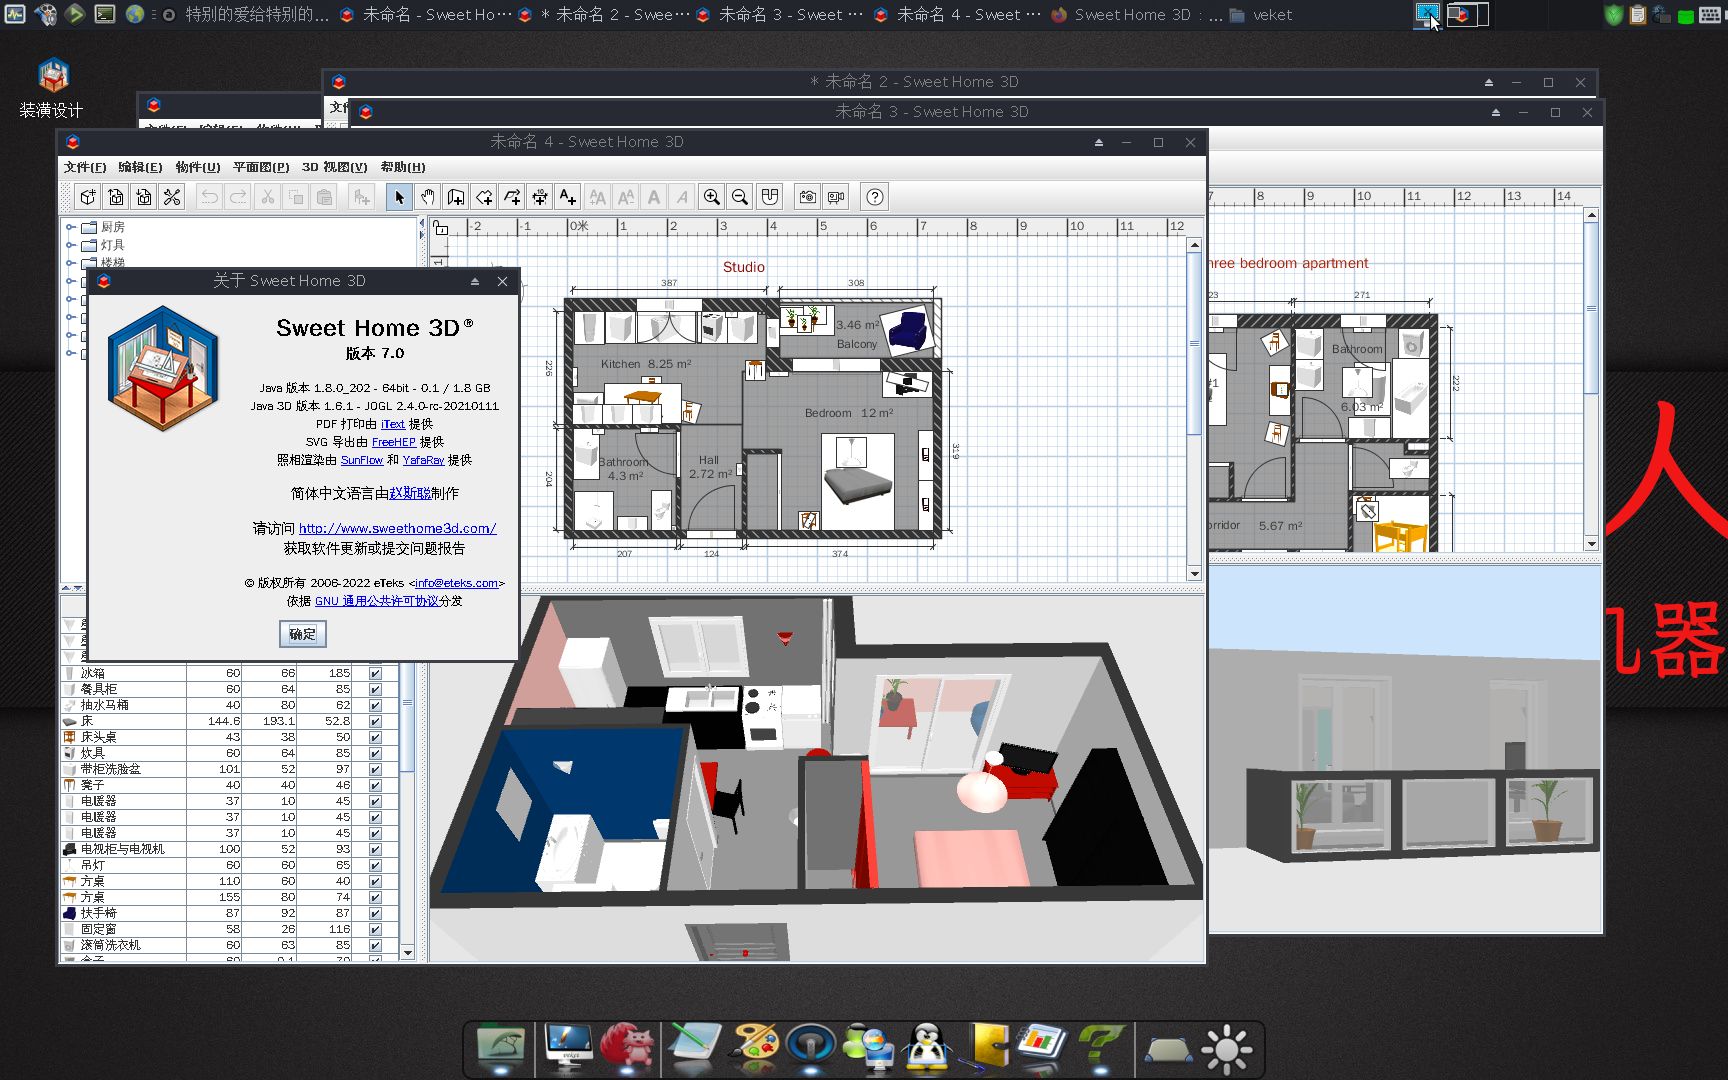Click the iText link

393,424
